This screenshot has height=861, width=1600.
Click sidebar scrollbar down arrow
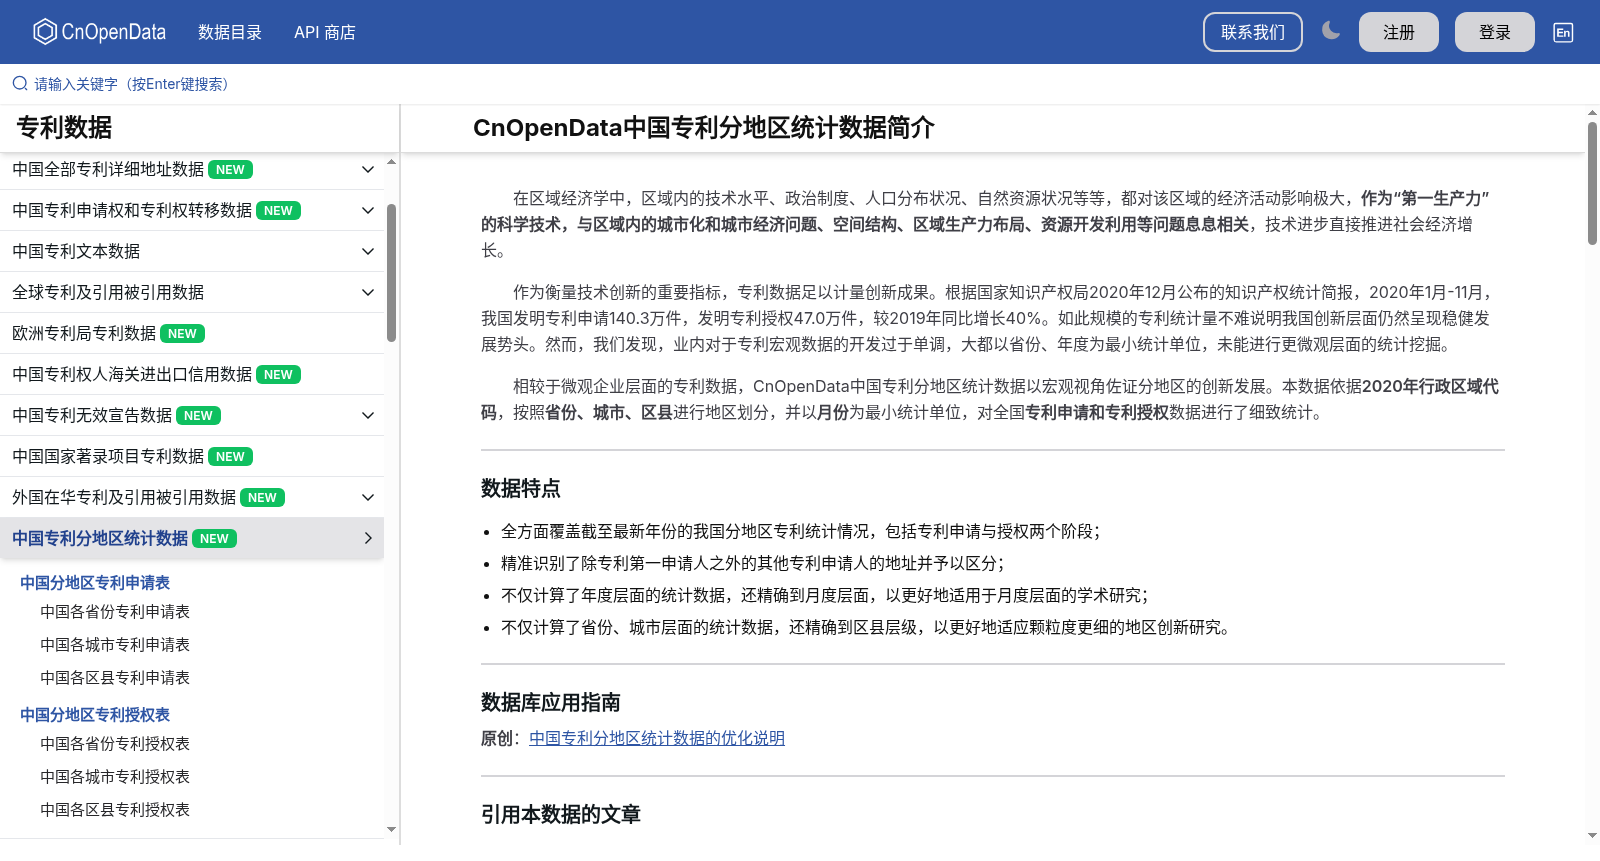coord(391,829)
